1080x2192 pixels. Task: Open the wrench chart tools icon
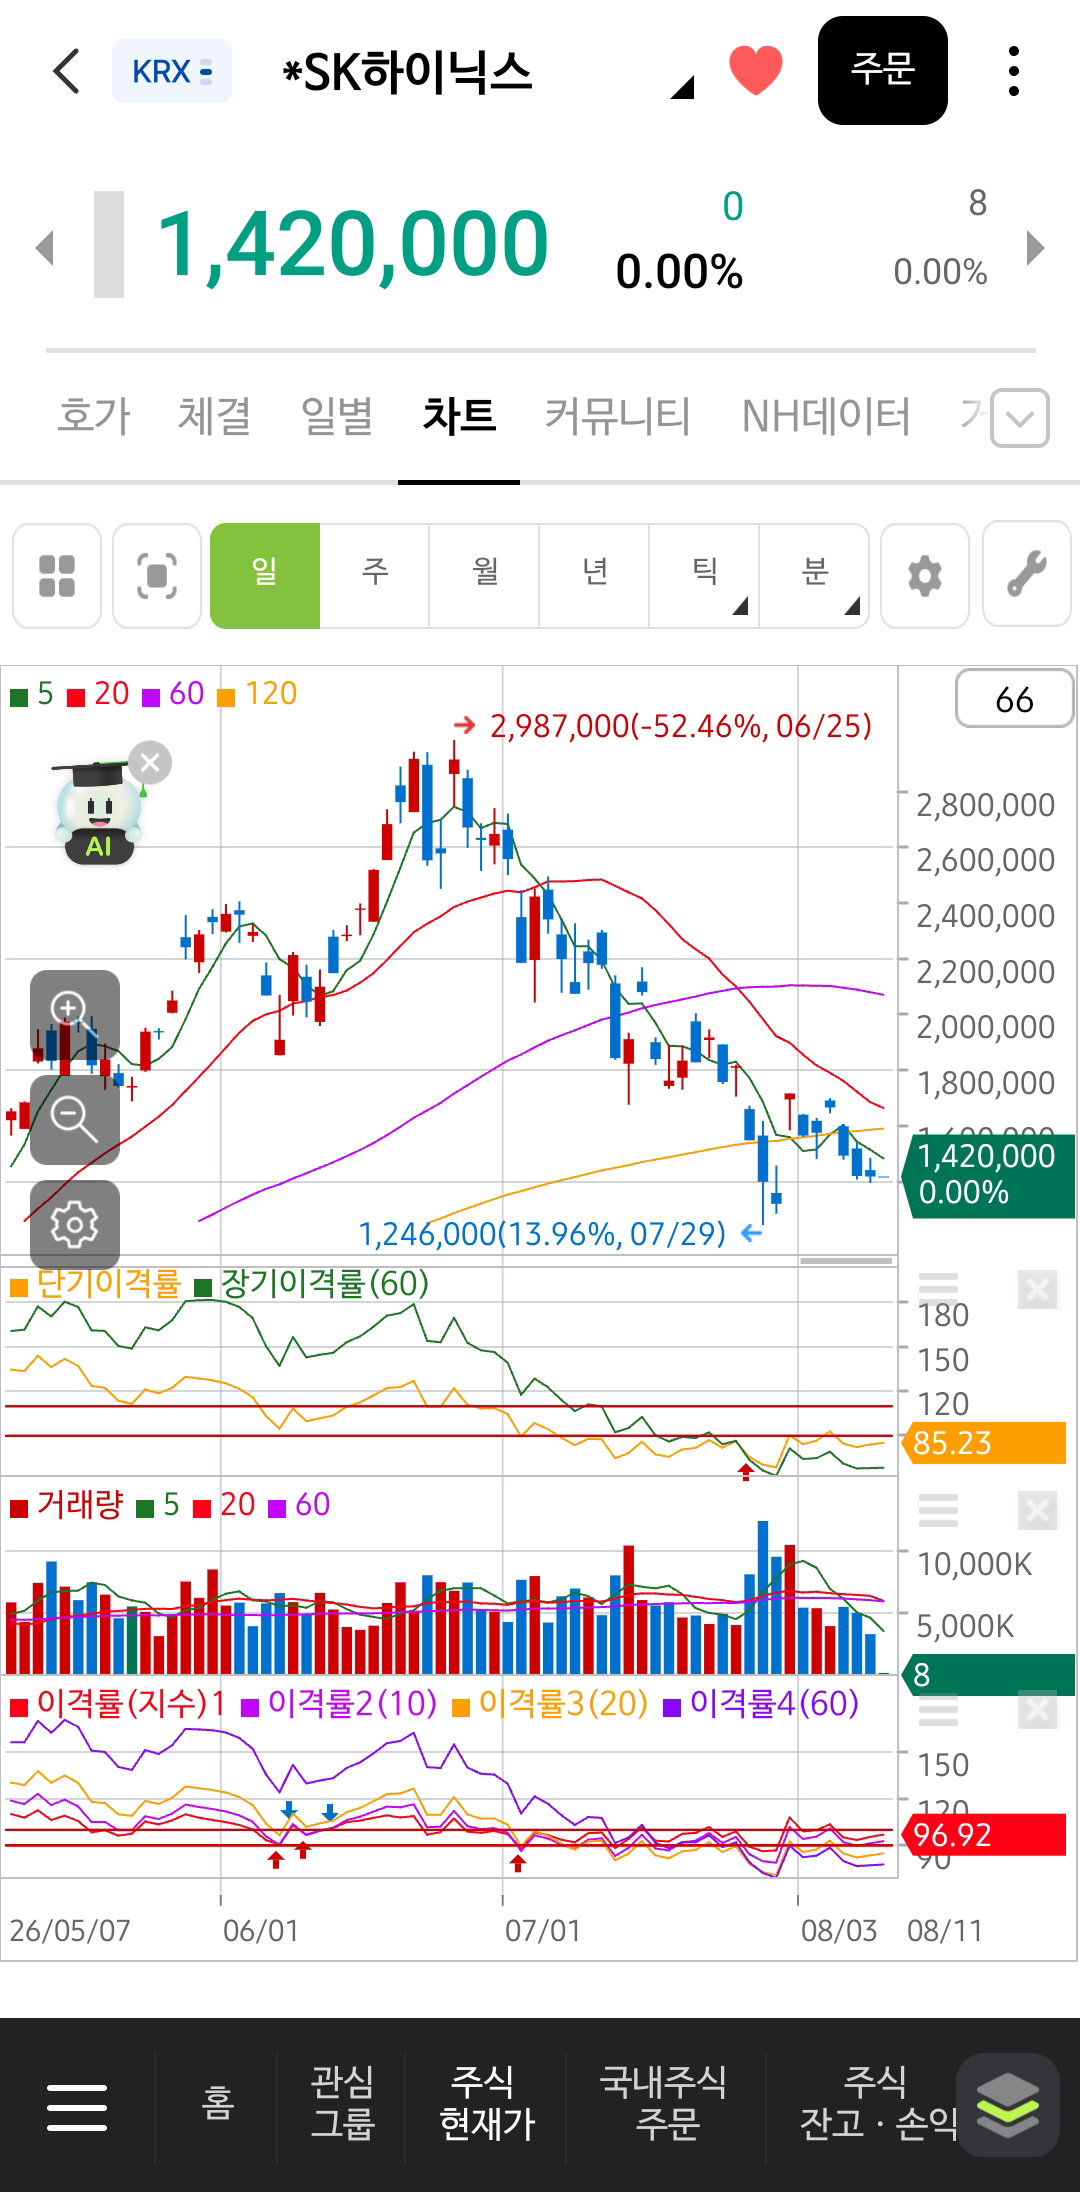1027,576
